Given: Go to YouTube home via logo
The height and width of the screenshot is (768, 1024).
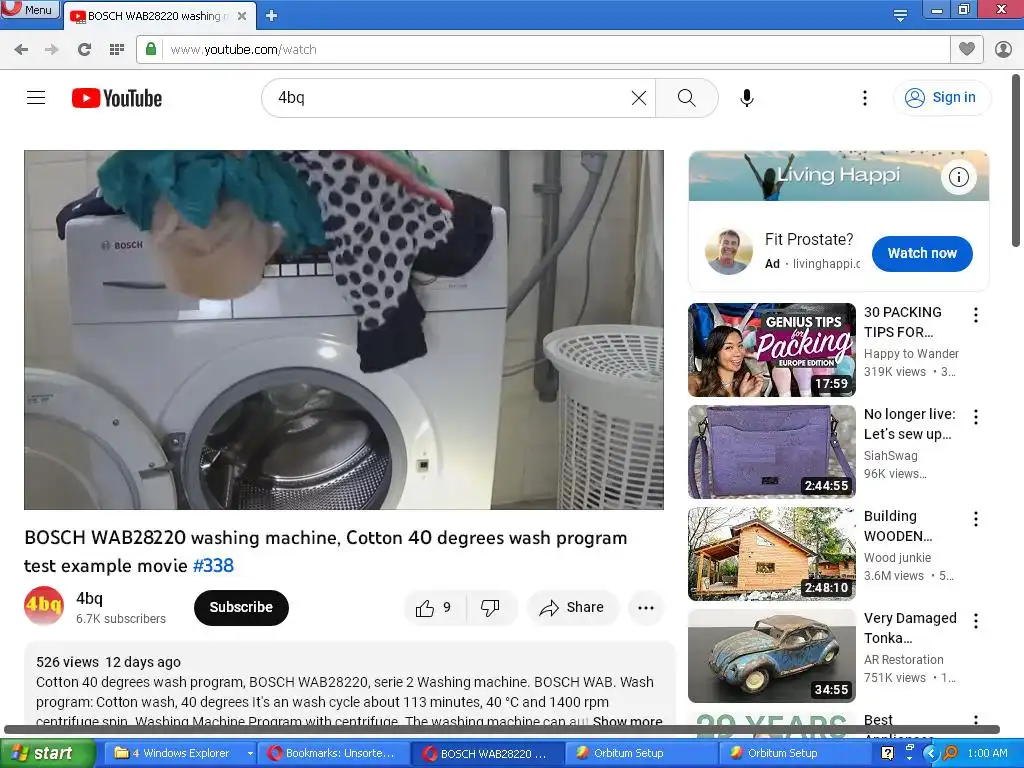Looking at the screenshot, I should [x=117, y=98].
